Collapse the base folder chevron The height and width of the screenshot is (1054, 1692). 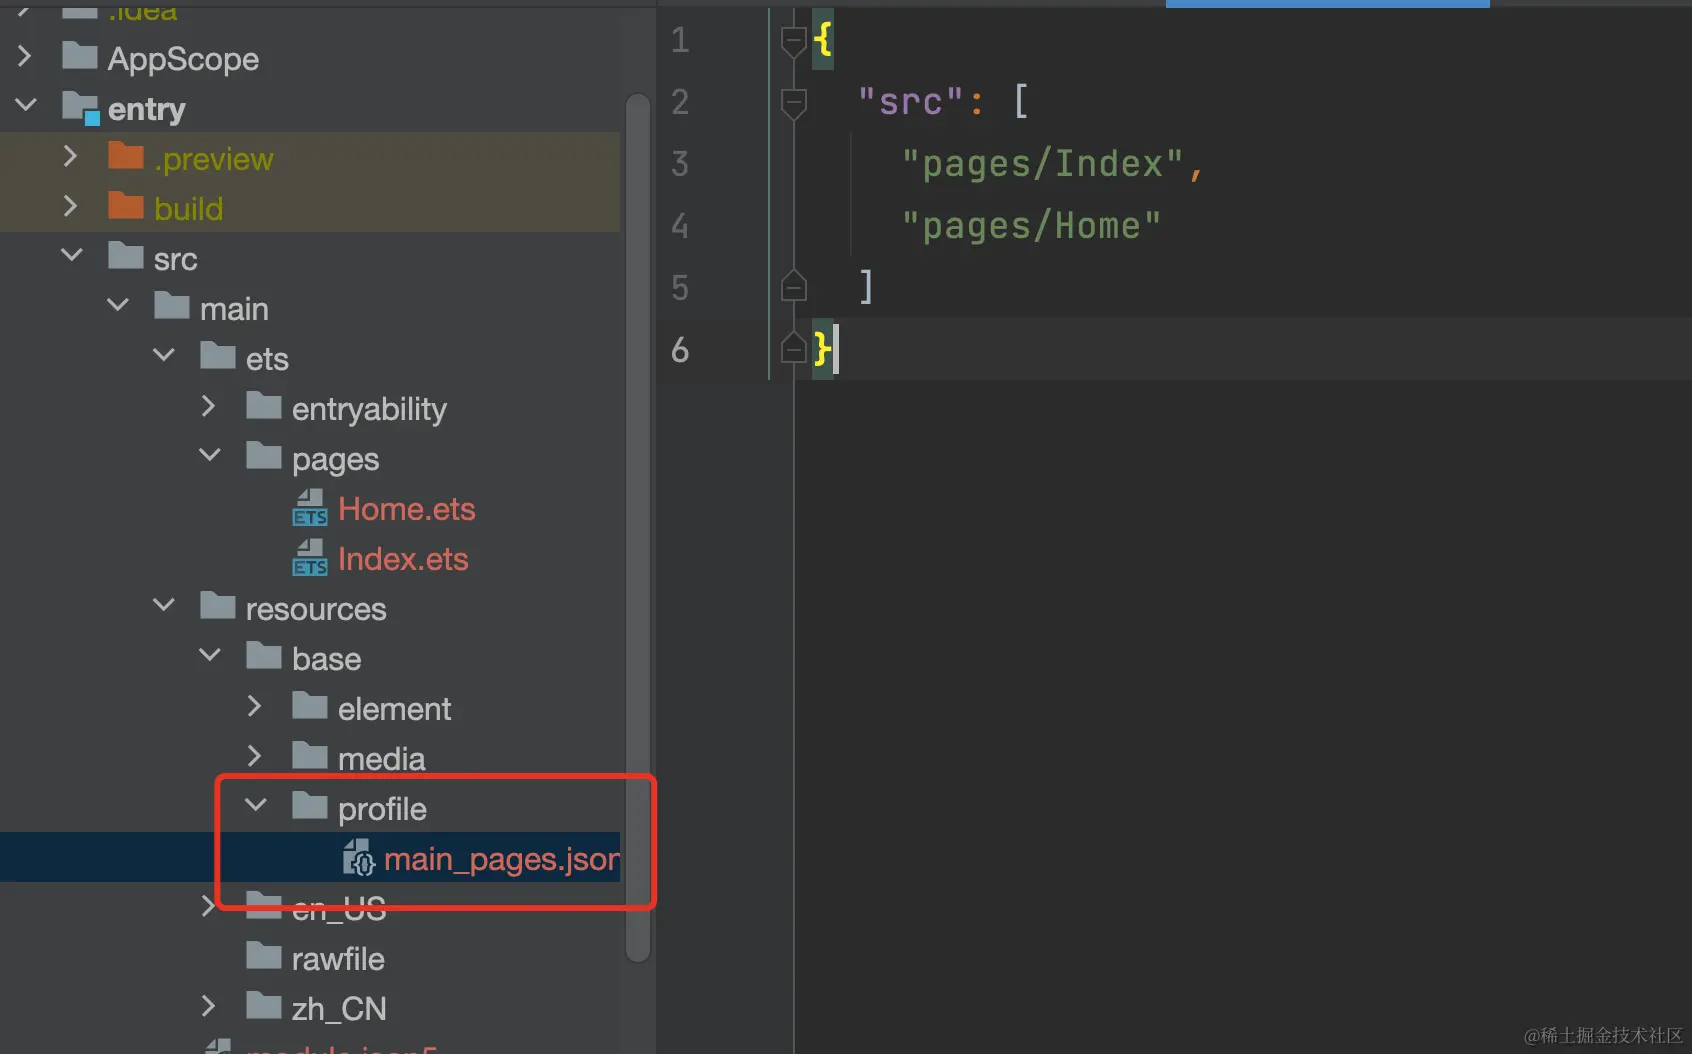pos(210,655)
